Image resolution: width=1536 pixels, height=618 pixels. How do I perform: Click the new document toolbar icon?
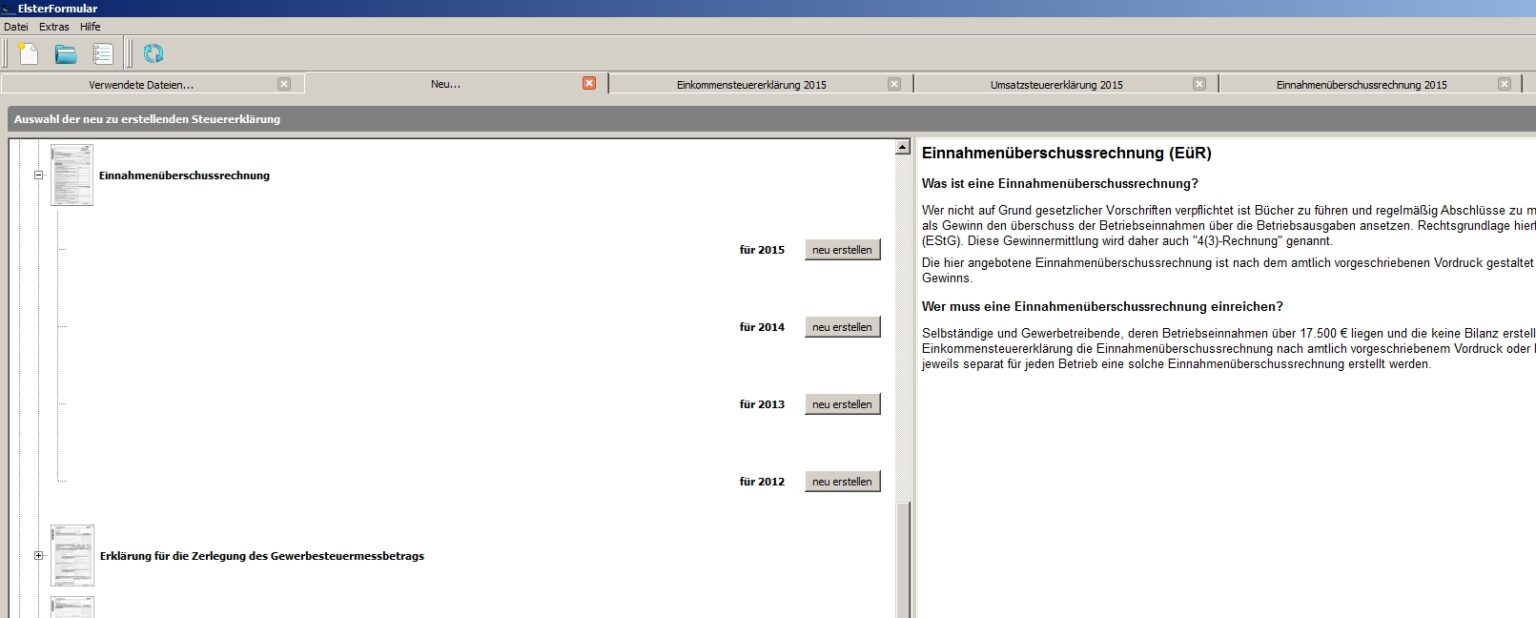(29, 54)
